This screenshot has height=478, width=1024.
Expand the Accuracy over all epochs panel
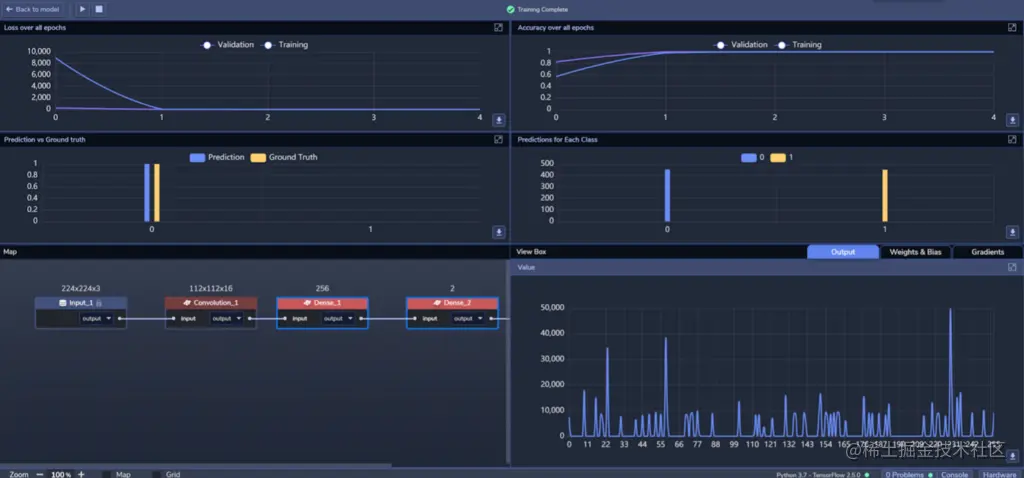(1012, 27)
